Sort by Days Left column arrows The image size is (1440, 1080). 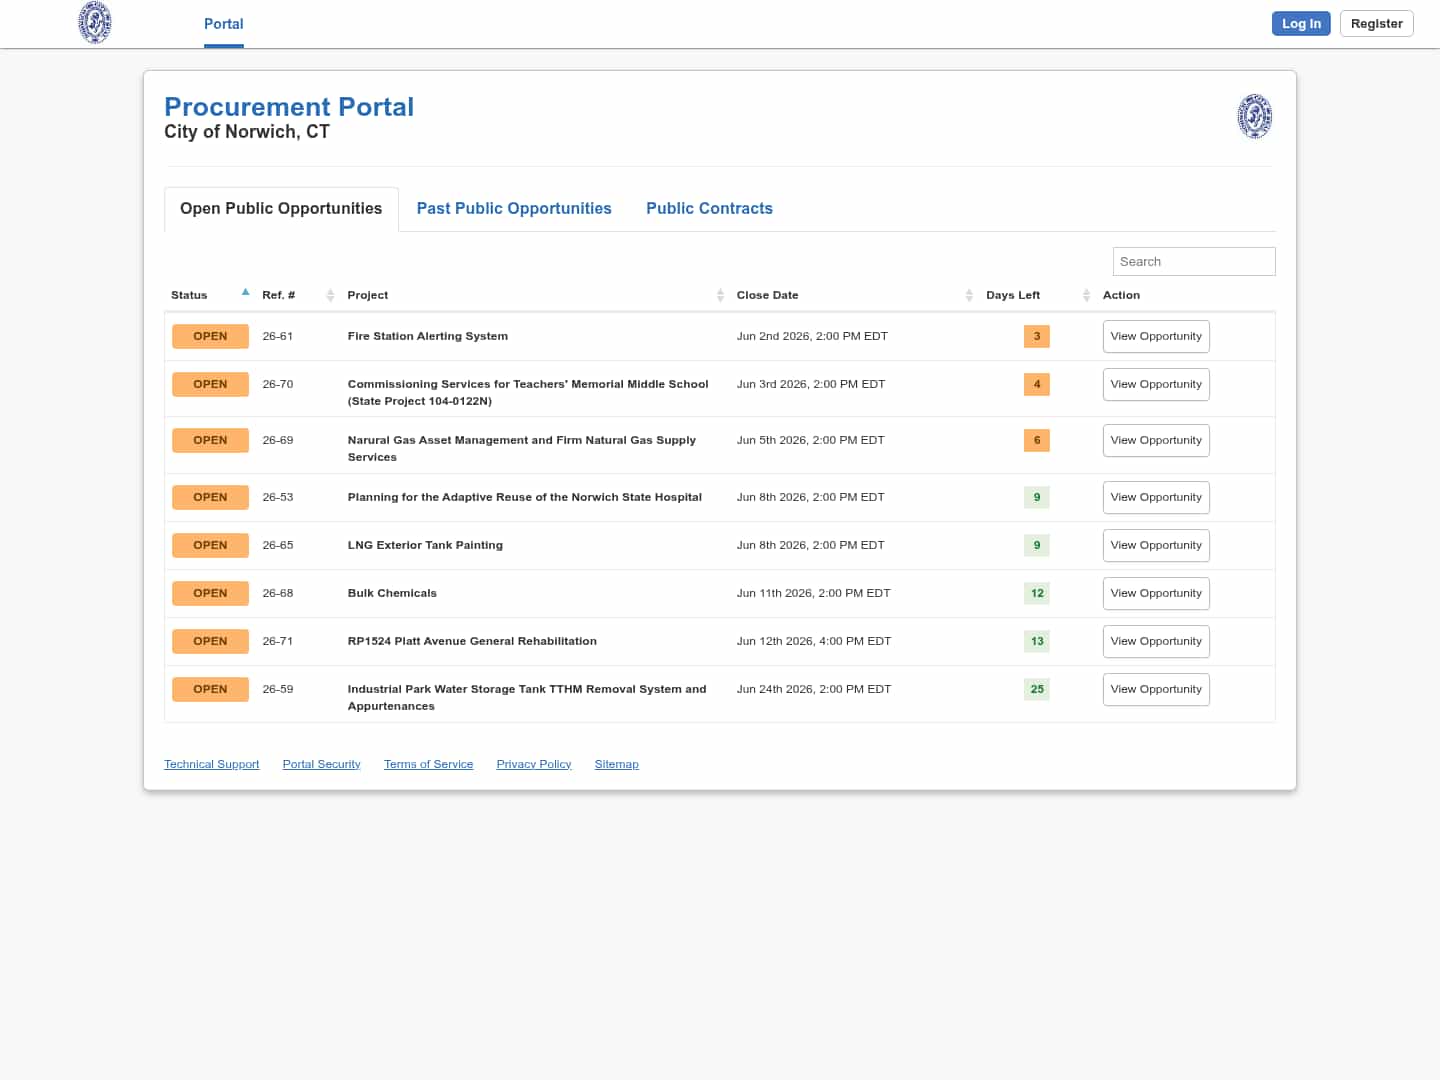click(1086, 295)
